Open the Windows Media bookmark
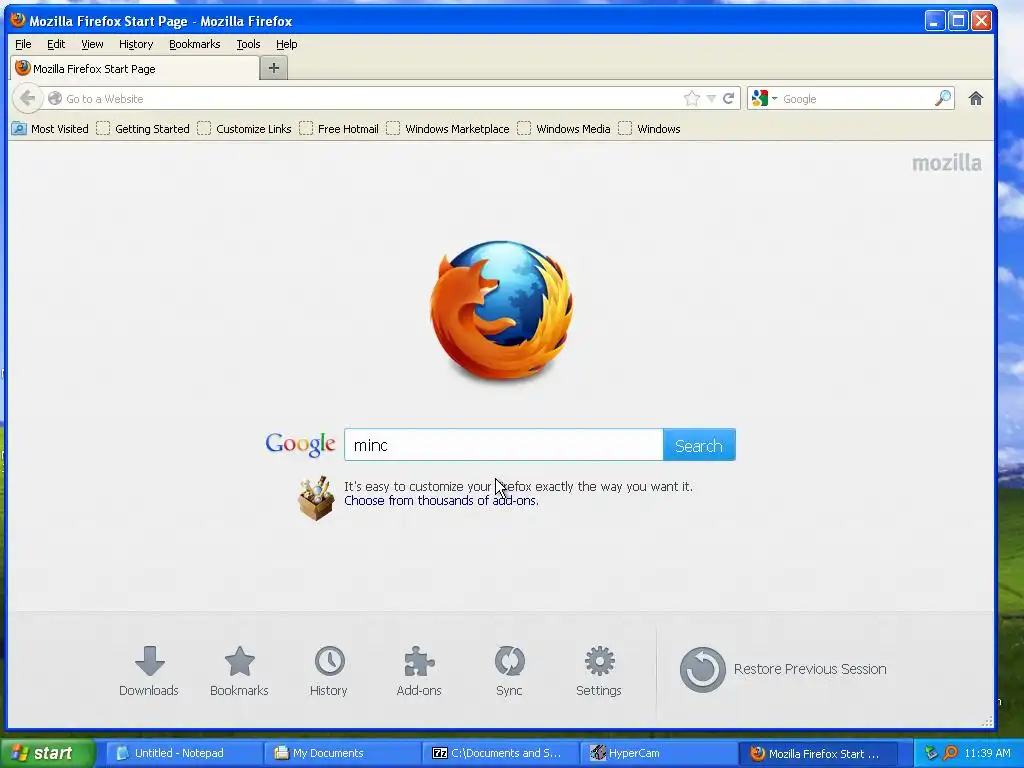This screenshot has height=768, width=1024. pos(564,129)
